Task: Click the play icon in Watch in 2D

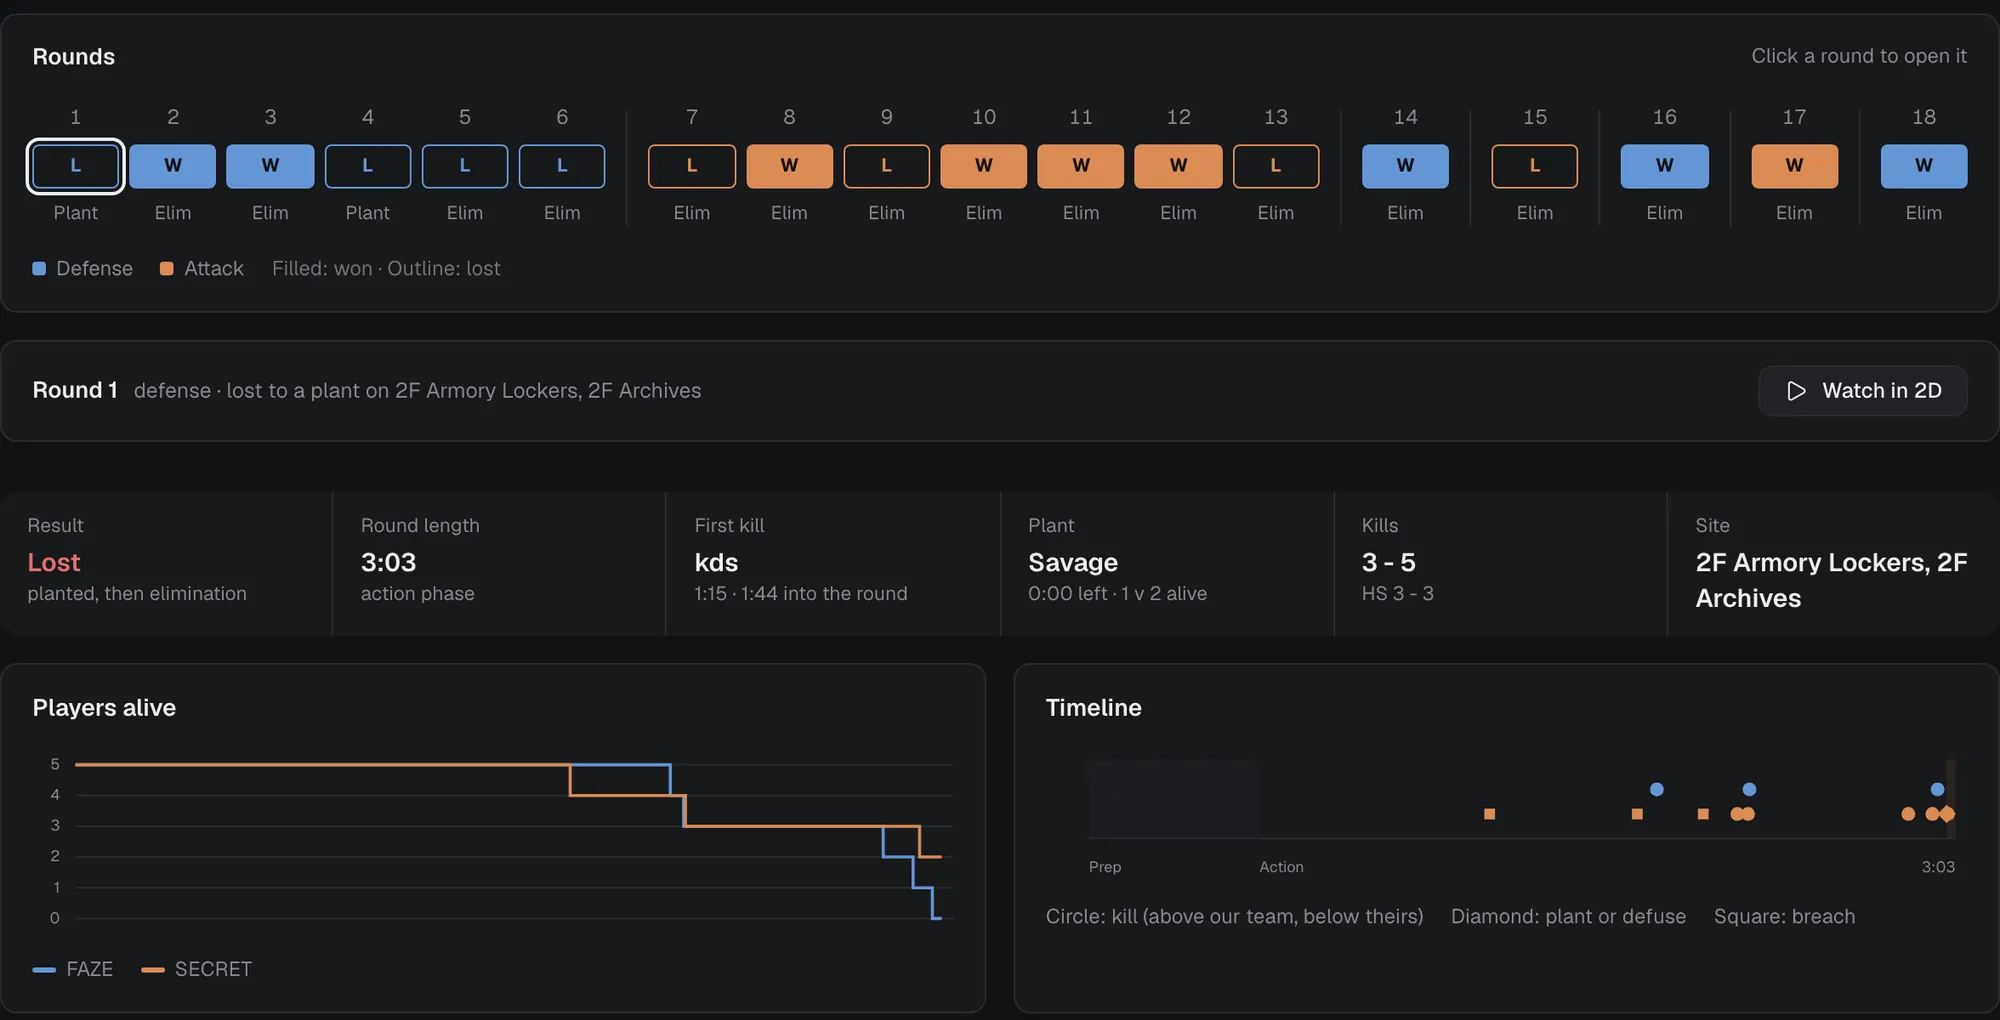Action: click(x=1796, y=391)
